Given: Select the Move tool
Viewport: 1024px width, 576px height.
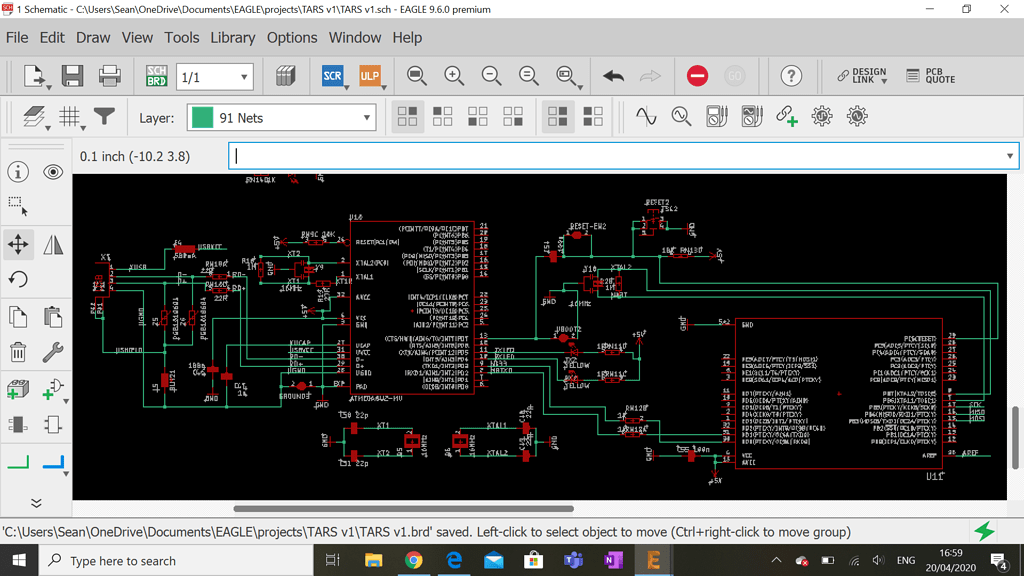Looking at the screenshot, I should click(18, 243).
